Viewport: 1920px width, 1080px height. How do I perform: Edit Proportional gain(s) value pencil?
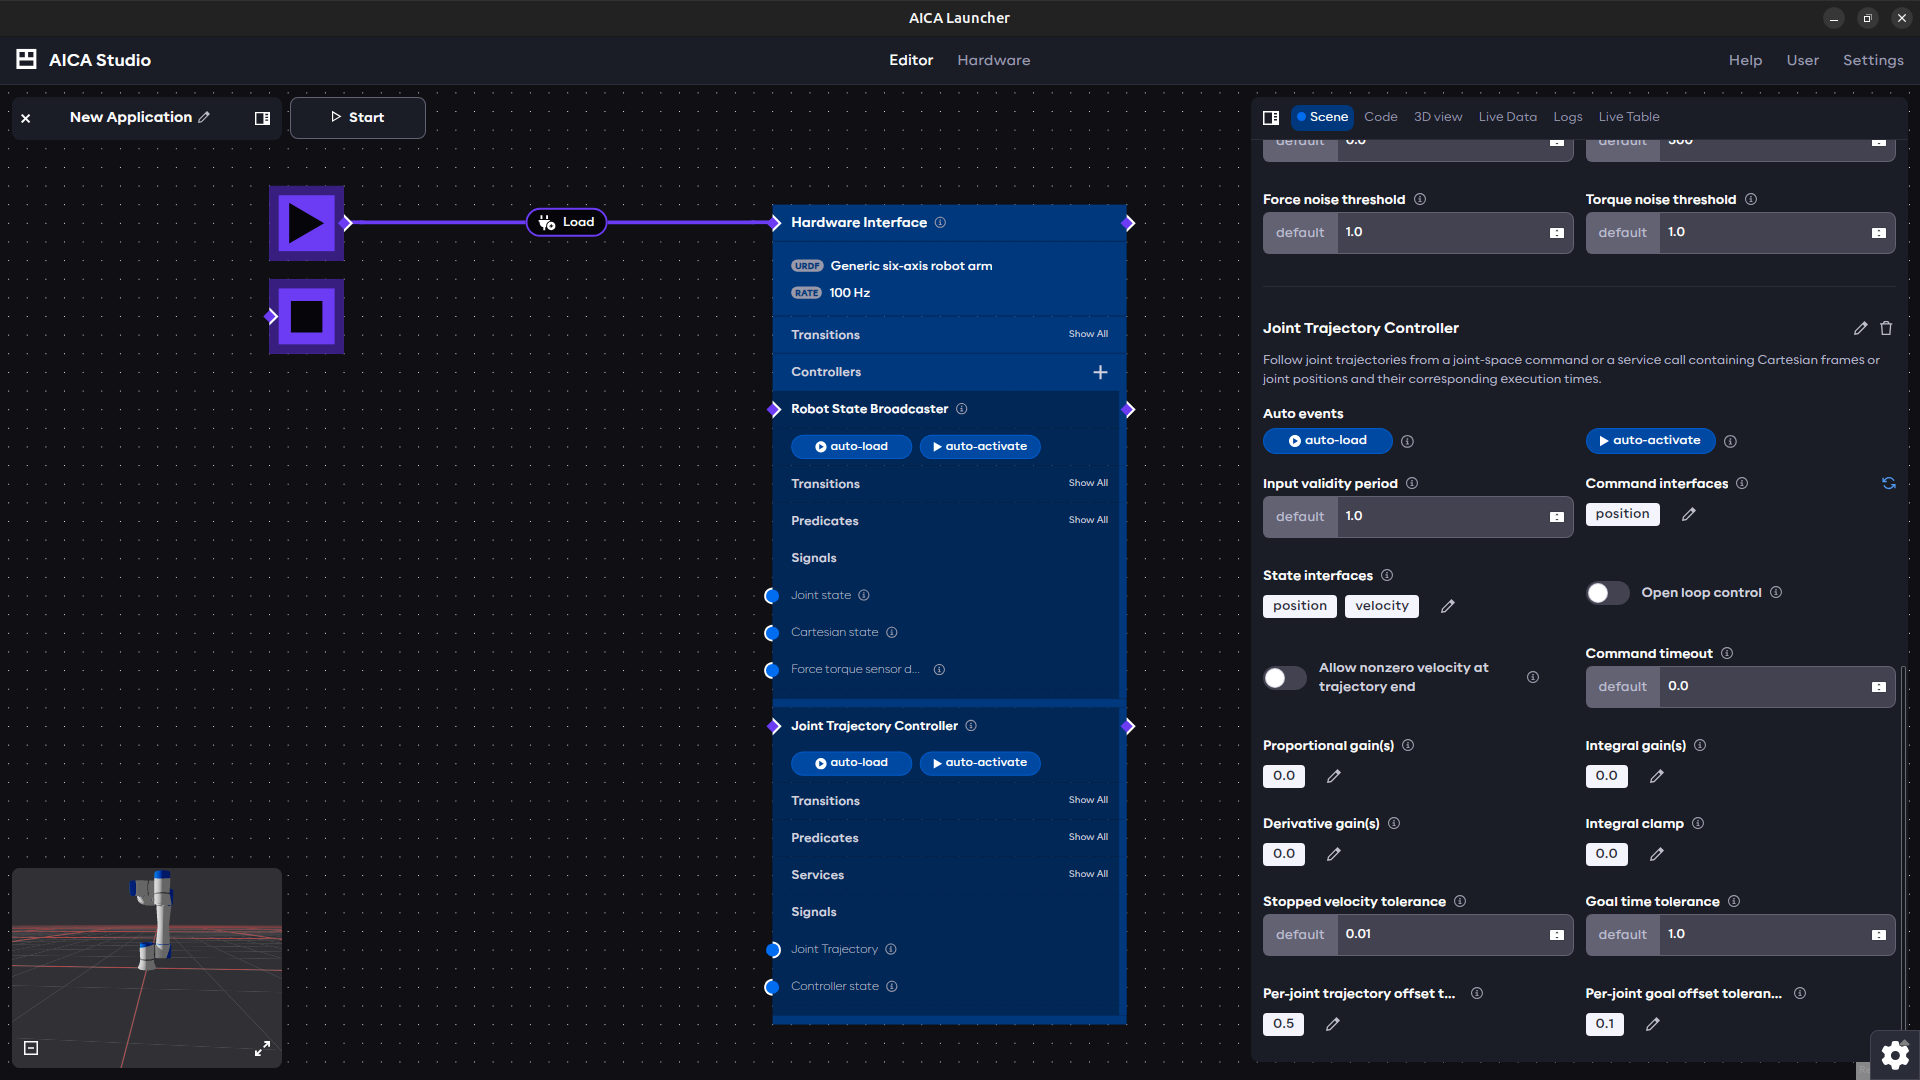pos(1333,776)
